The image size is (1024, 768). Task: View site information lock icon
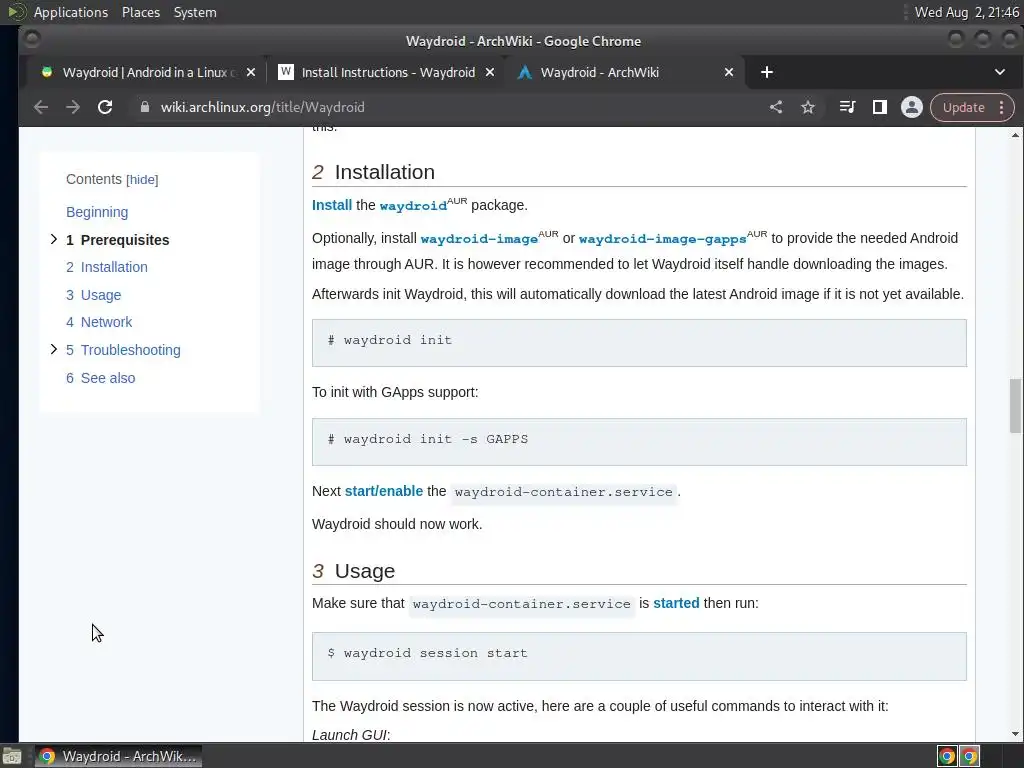click(145, 107)
